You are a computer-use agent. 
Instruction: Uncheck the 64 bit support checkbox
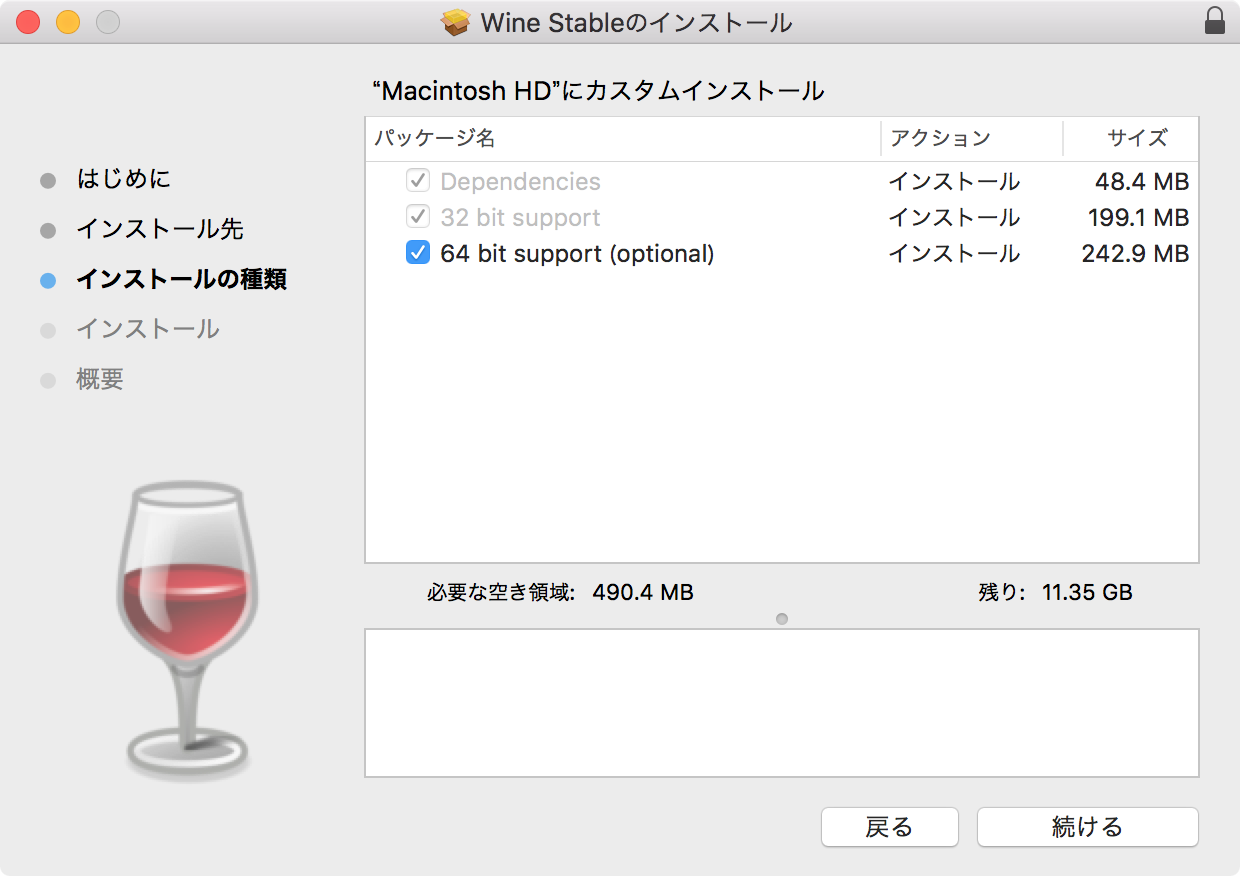click(417, 253)
